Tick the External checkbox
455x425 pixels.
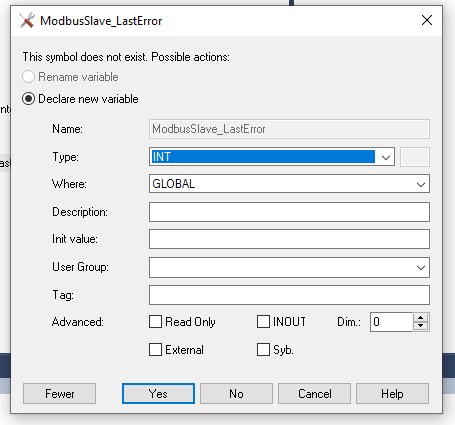click(155, 350)
